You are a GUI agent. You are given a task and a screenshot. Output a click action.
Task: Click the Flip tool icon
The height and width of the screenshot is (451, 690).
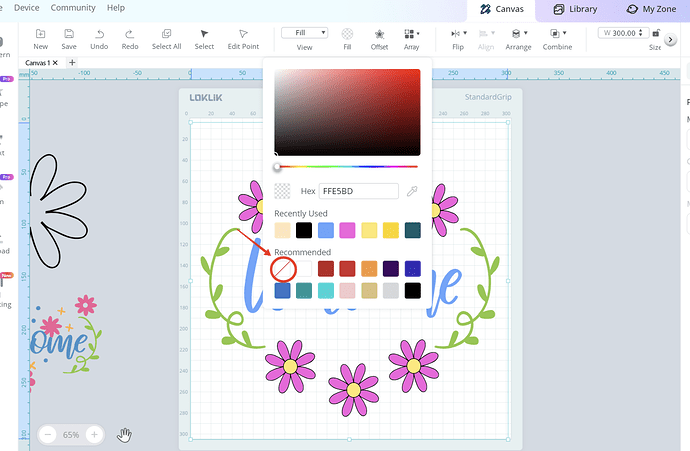[455, 33]
